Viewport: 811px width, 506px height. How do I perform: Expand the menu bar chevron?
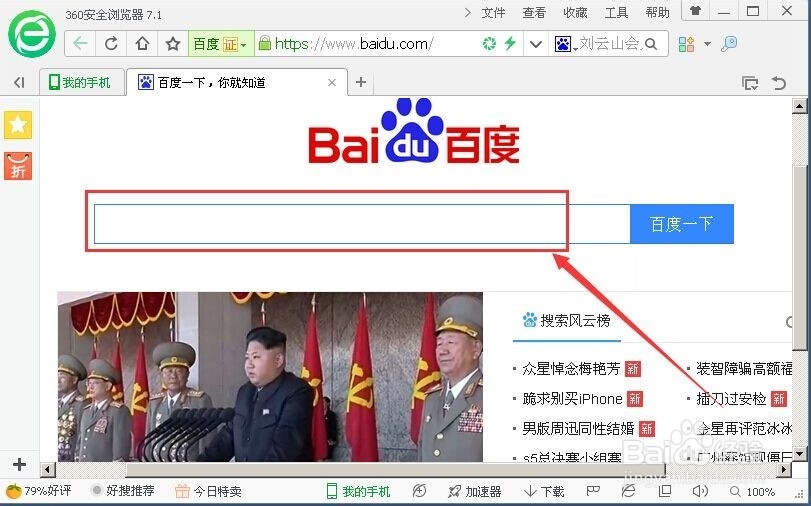[468, 12]
